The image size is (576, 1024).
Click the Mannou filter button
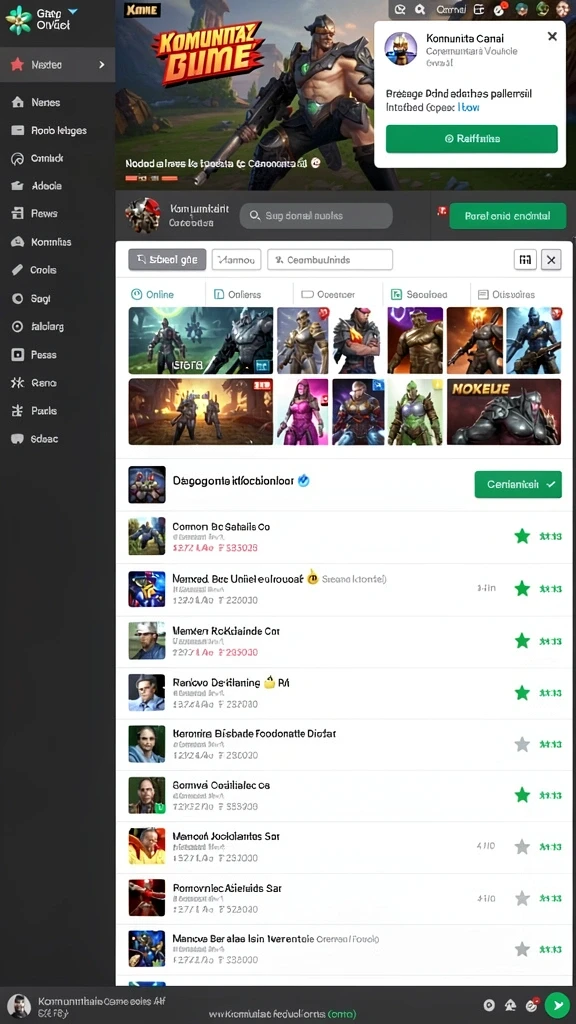236,259
